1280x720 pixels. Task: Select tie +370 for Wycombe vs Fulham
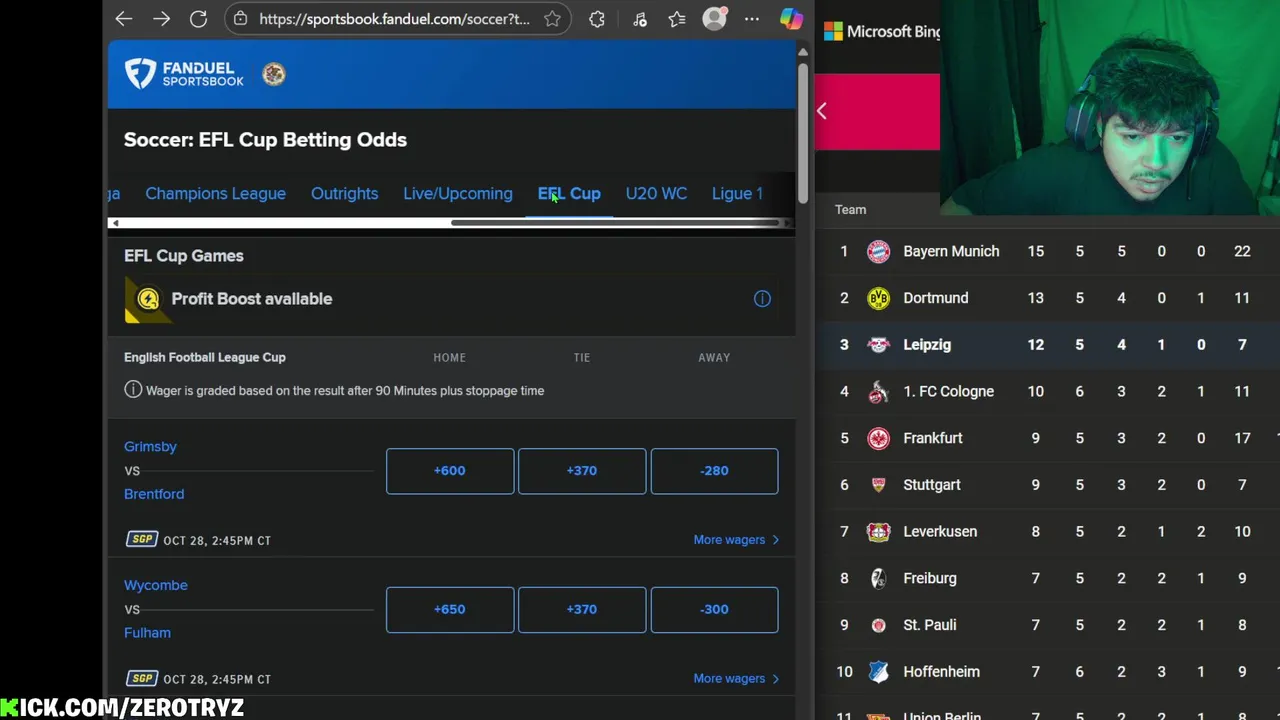pos(582,609)
